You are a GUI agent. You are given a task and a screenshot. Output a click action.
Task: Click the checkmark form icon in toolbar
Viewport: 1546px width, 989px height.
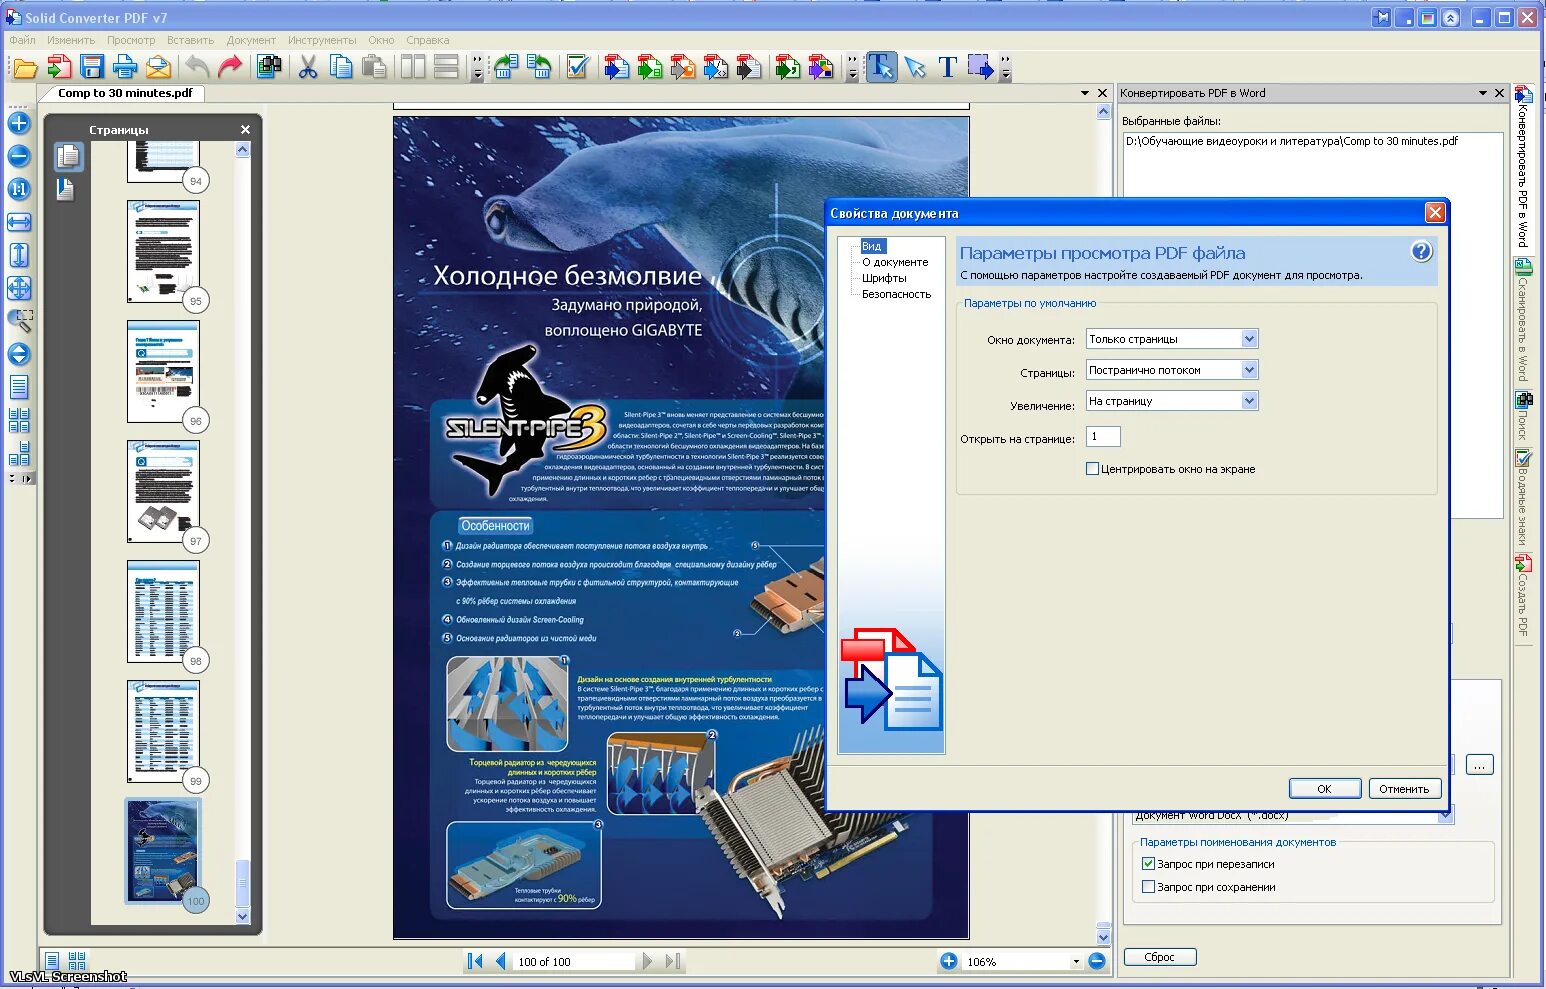click(x=577, y=67)
